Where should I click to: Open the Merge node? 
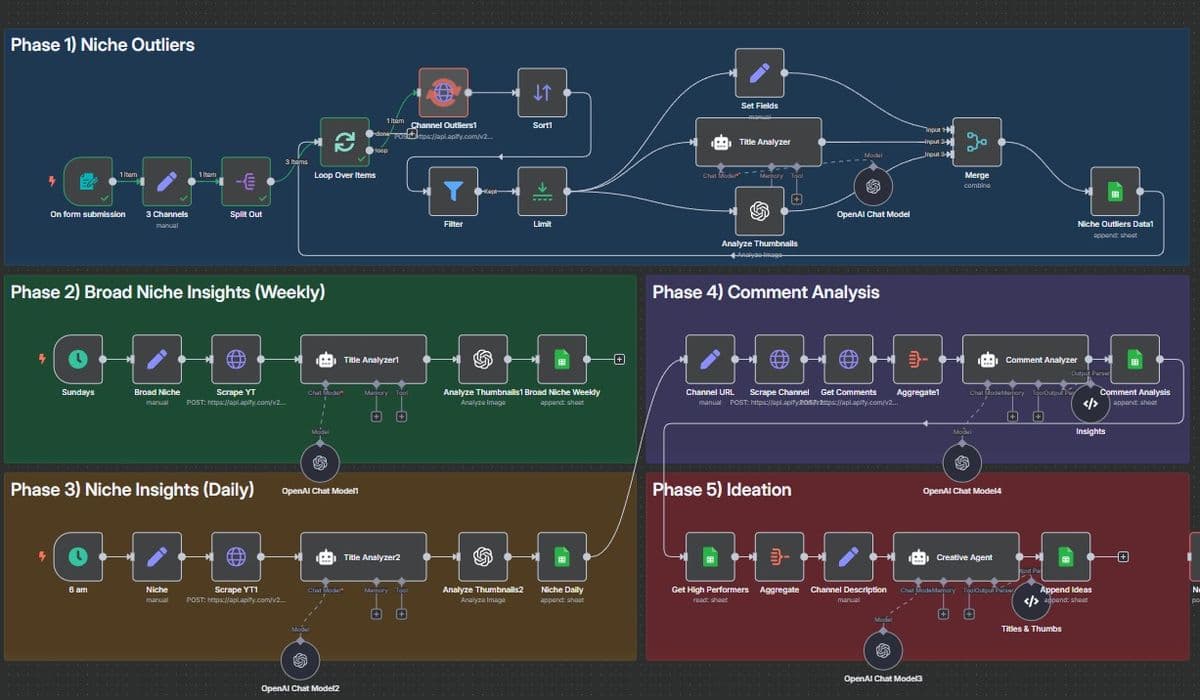click(977, 142)
